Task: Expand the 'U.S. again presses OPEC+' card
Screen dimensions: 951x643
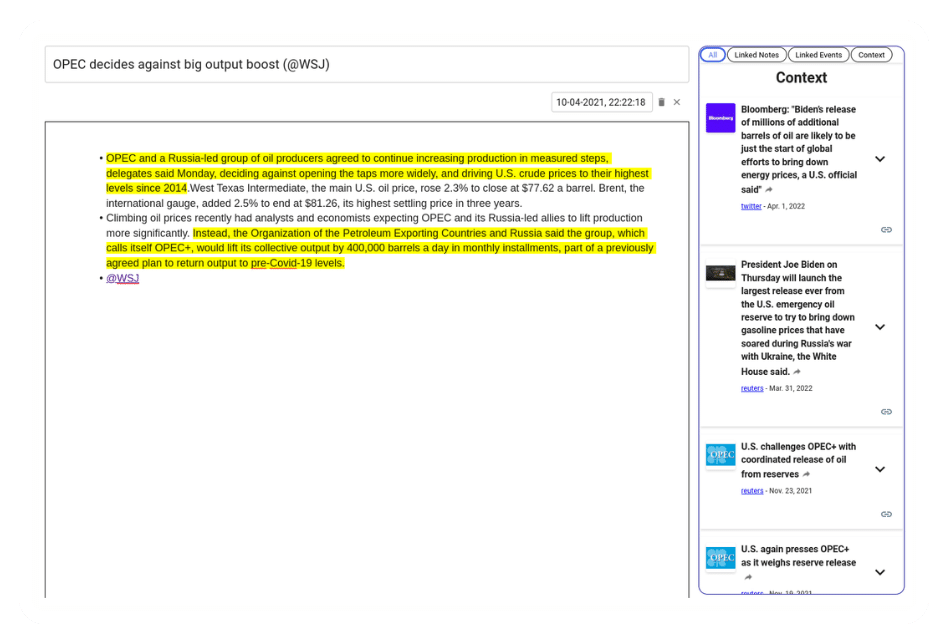Action: 880,572
